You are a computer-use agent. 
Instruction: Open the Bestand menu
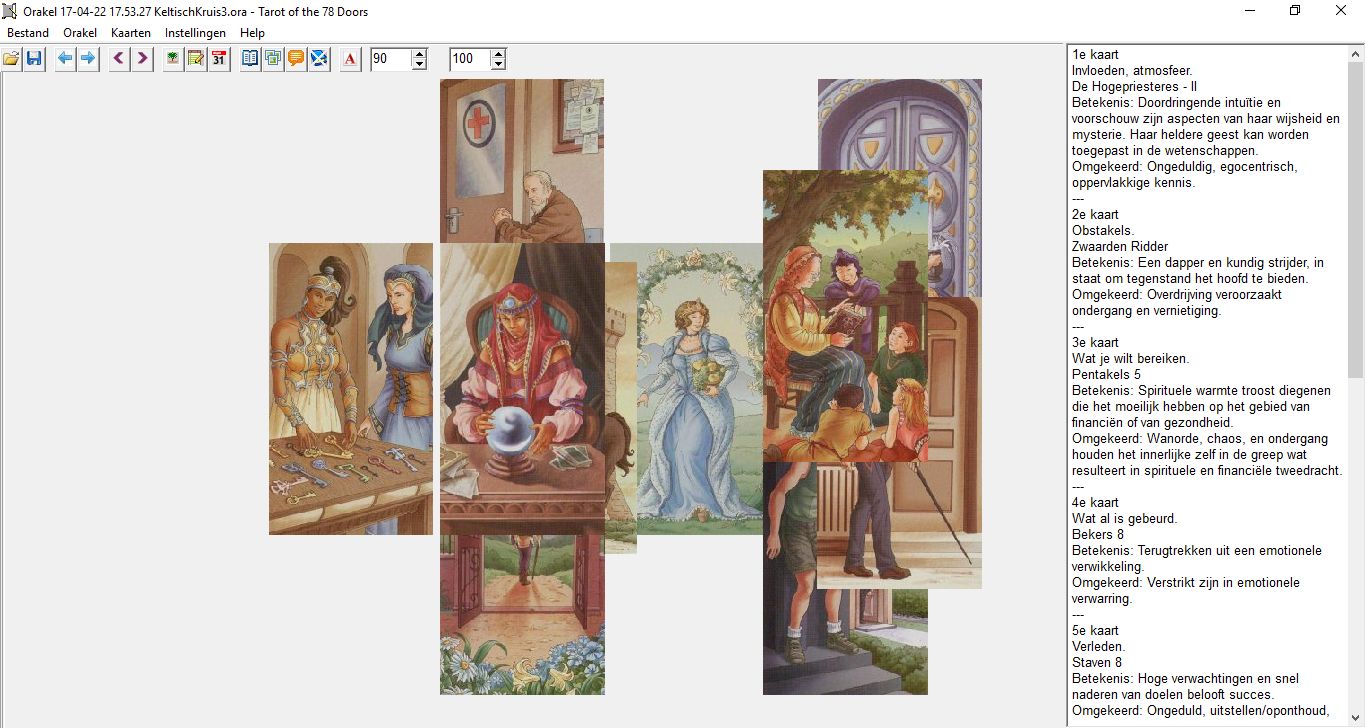coord(28,33)
